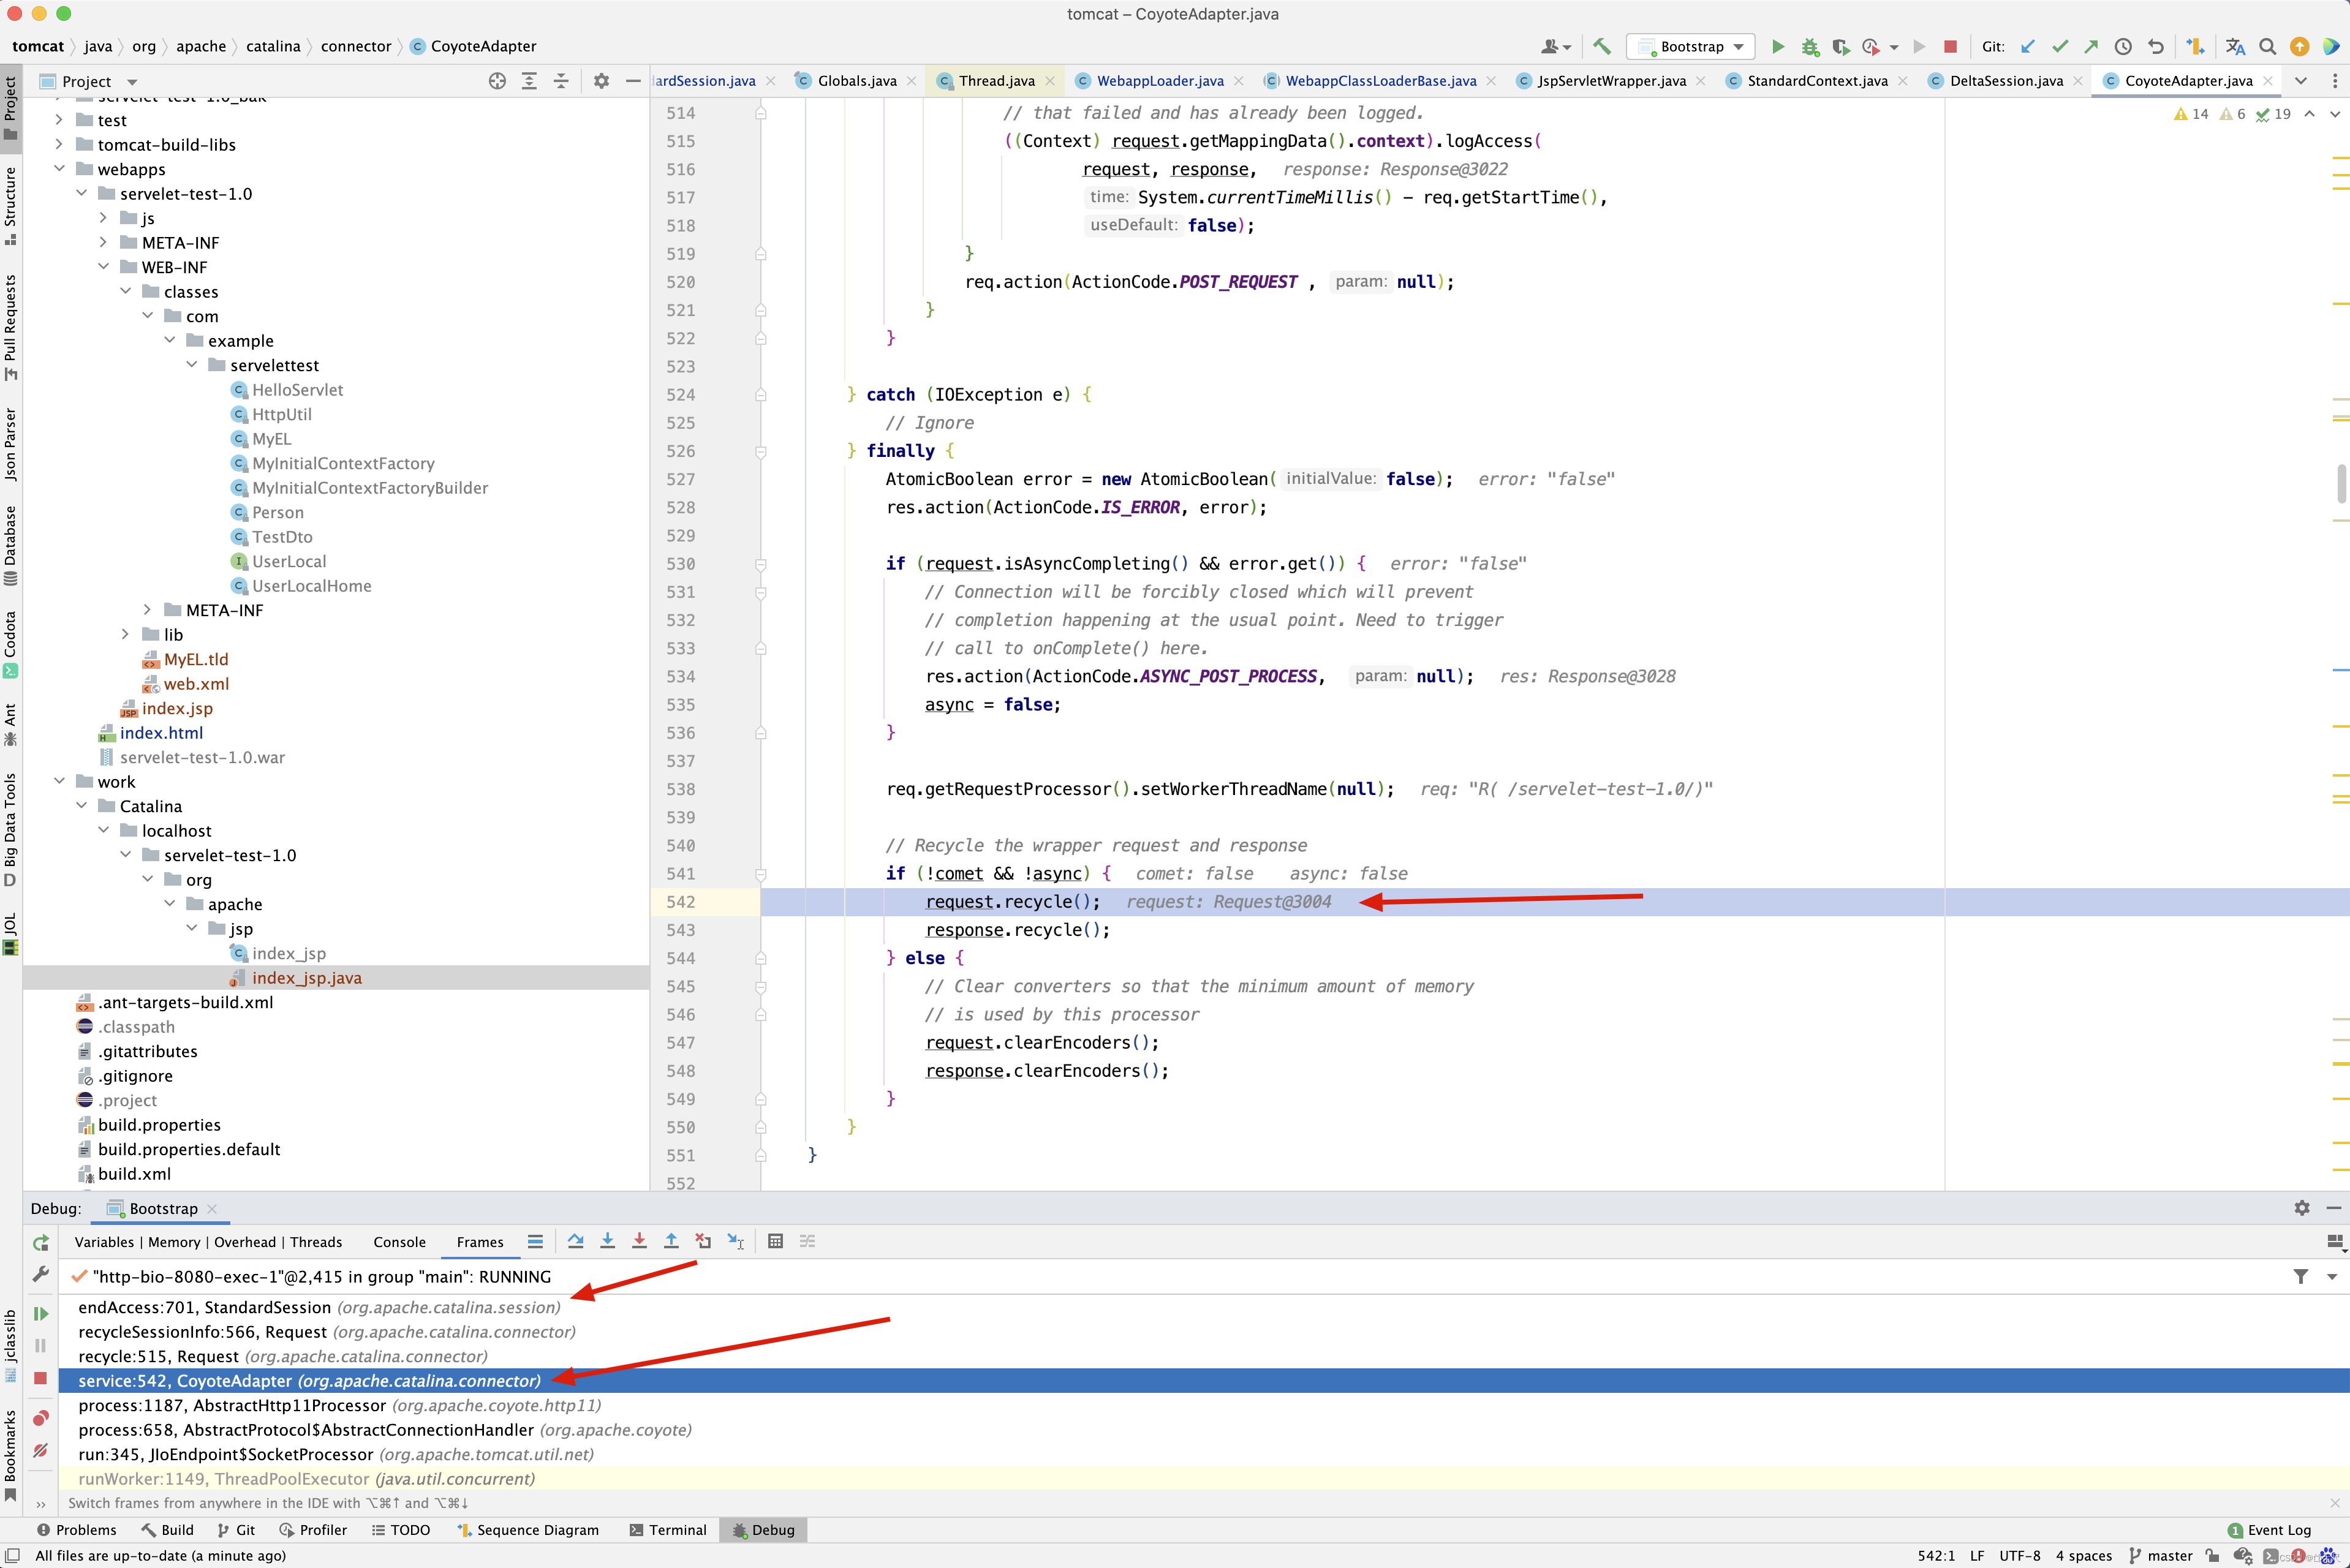Git rollback undo arrow icon

2155,46
